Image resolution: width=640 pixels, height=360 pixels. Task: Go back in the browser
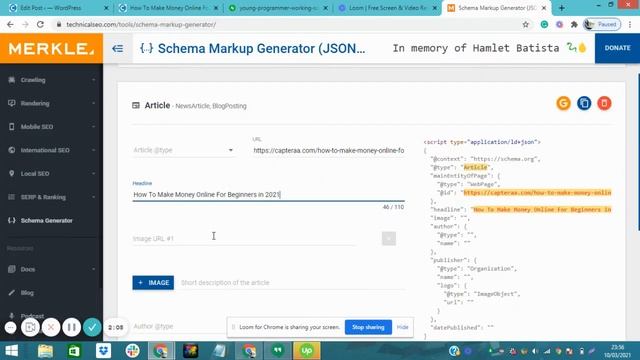pos(10,24)
